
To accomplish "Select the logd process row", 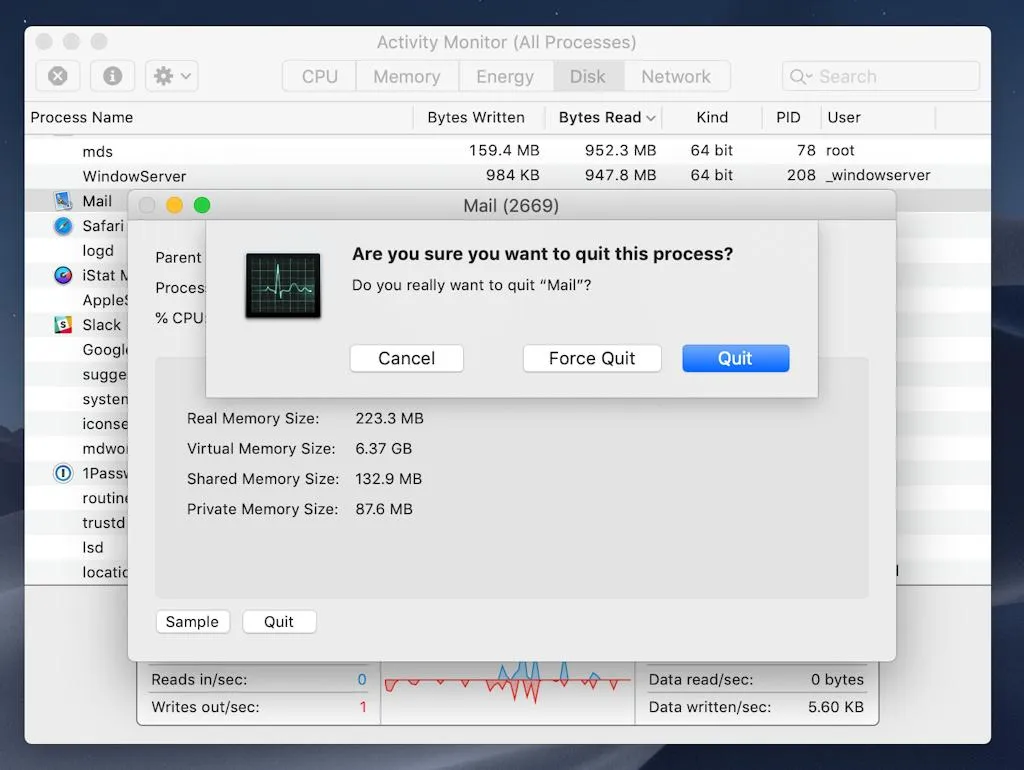I will [76, 251].
